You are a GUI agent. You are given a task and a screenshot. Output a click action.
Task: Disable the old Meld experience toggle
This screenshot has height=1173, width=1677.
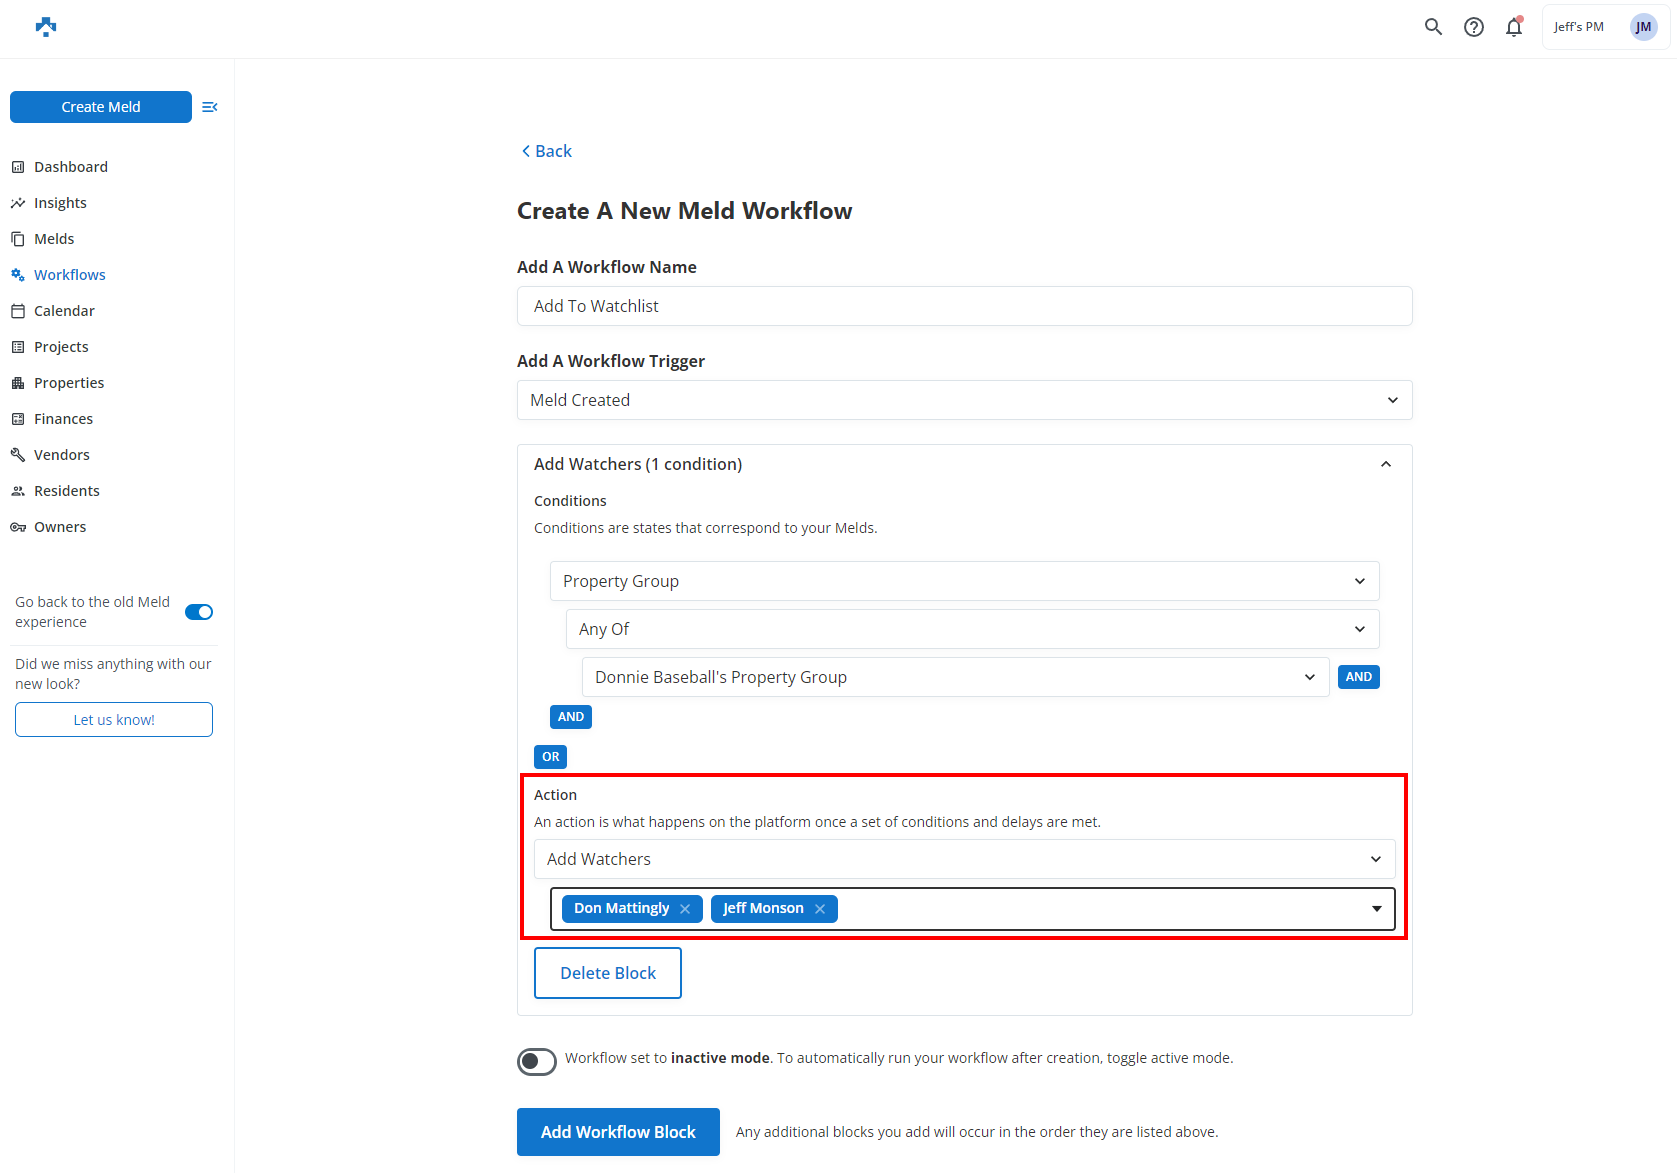click(199, 612)
